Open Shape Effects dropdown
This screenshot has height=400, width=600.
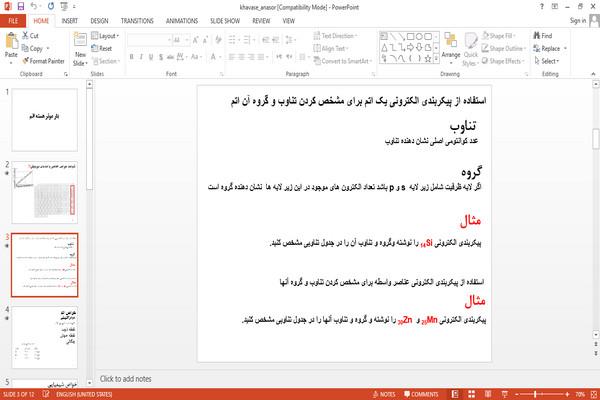[503, 61]
